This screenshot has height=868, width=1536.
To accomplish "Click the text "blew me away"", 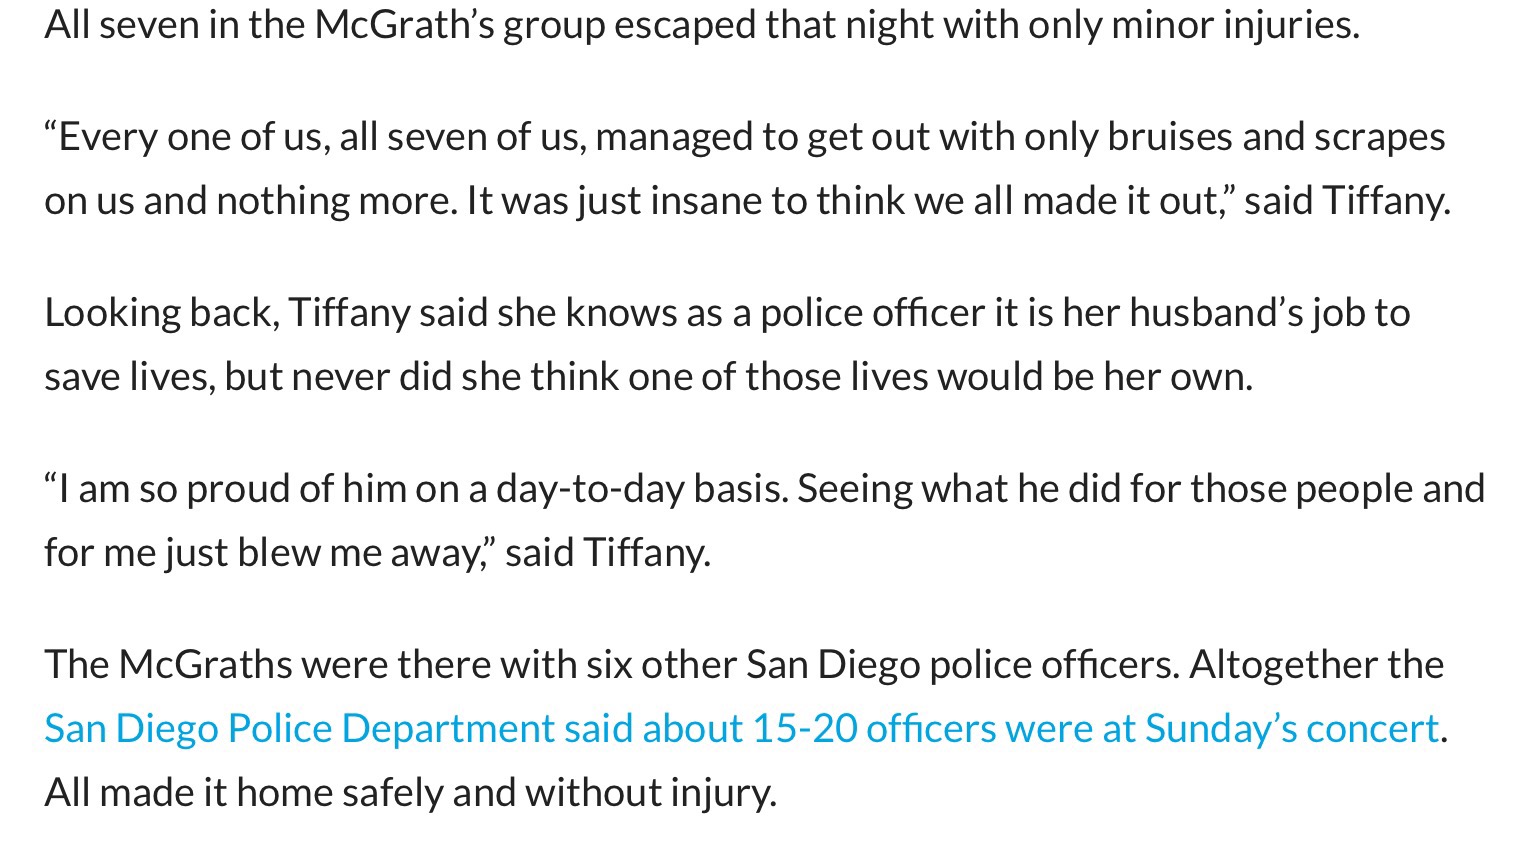I will 360,553.
